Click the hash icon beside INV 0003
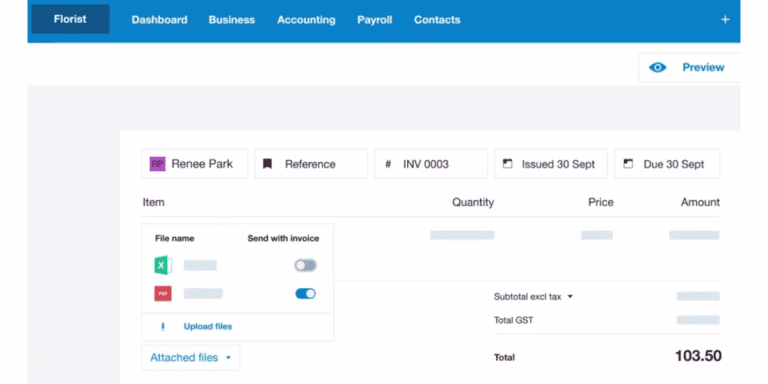This screenshot has height=384, width=768. (x=388, y=164)
